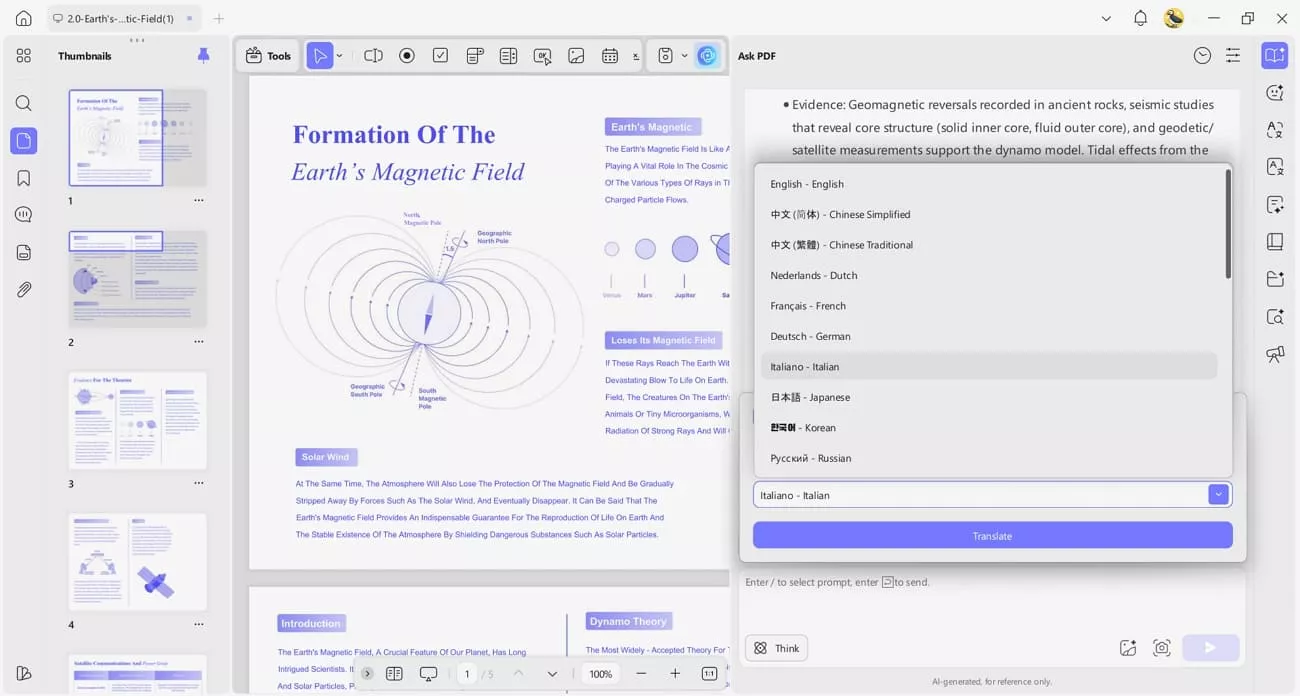This screenshot has width=1300, height=696.
Task: Zoom in with the plus icon
Action: (x=675, y=674)
